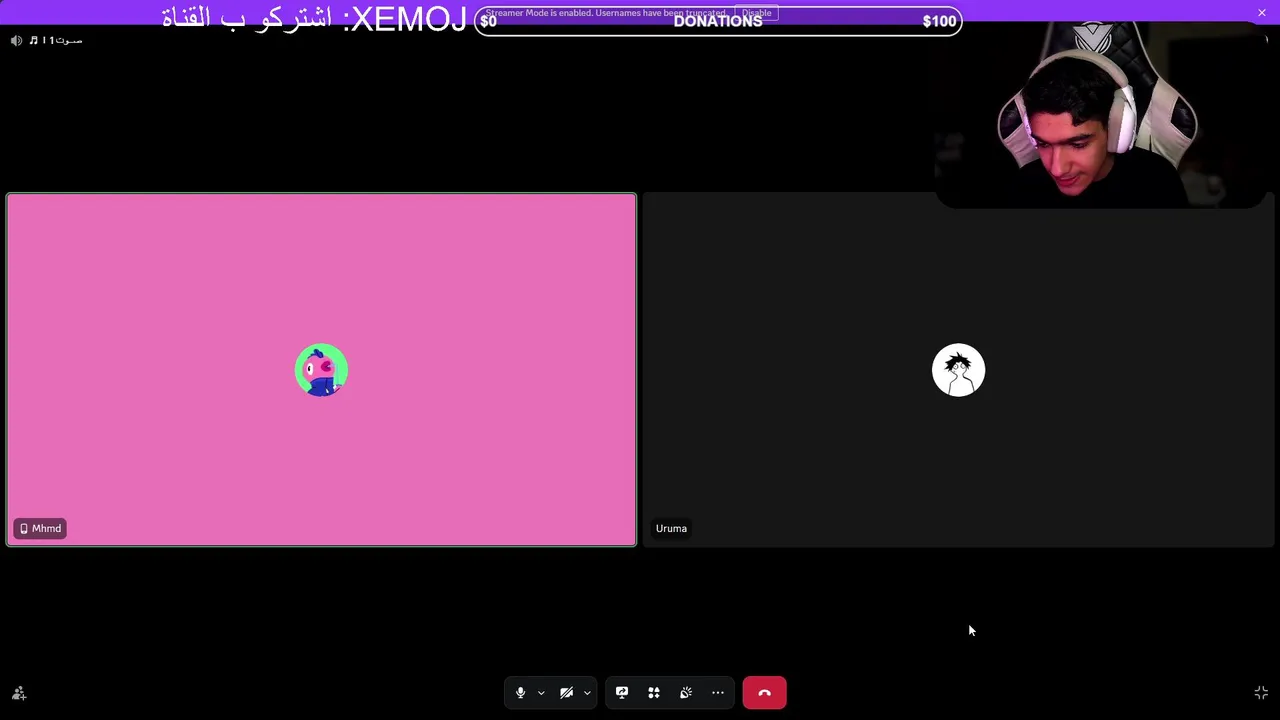Click Mhmd's avatar

321,370
